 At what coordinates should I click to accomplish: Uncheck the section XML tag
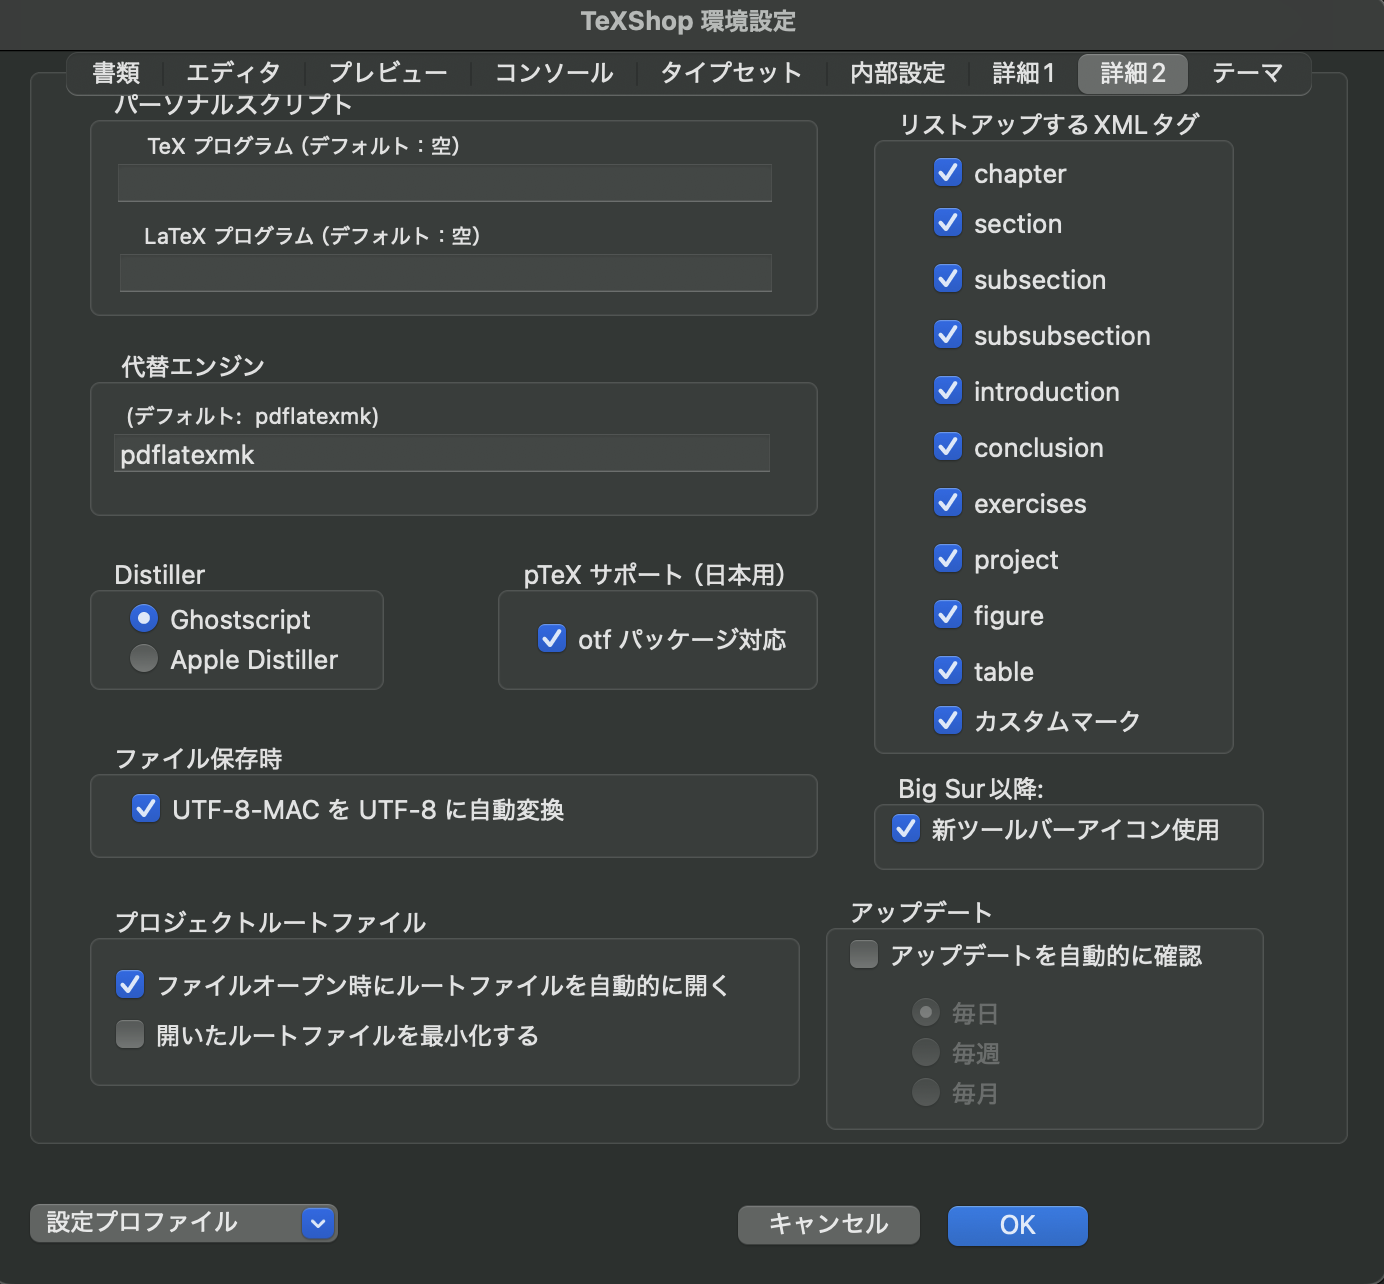(948, 222)
